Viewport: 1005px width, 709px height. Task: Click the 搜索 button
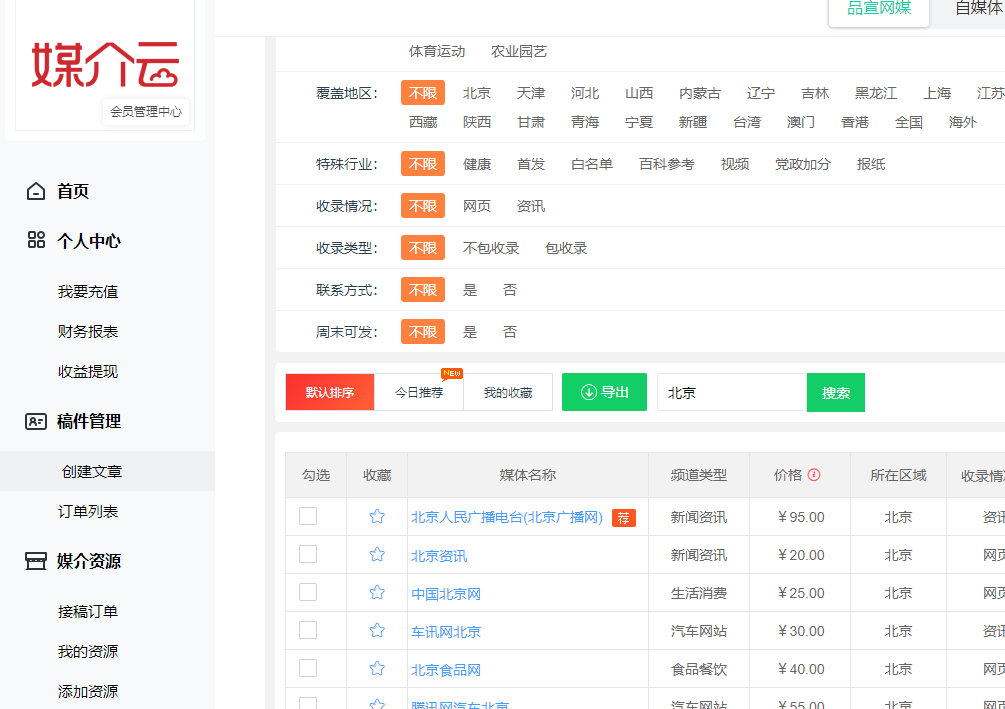836,393
